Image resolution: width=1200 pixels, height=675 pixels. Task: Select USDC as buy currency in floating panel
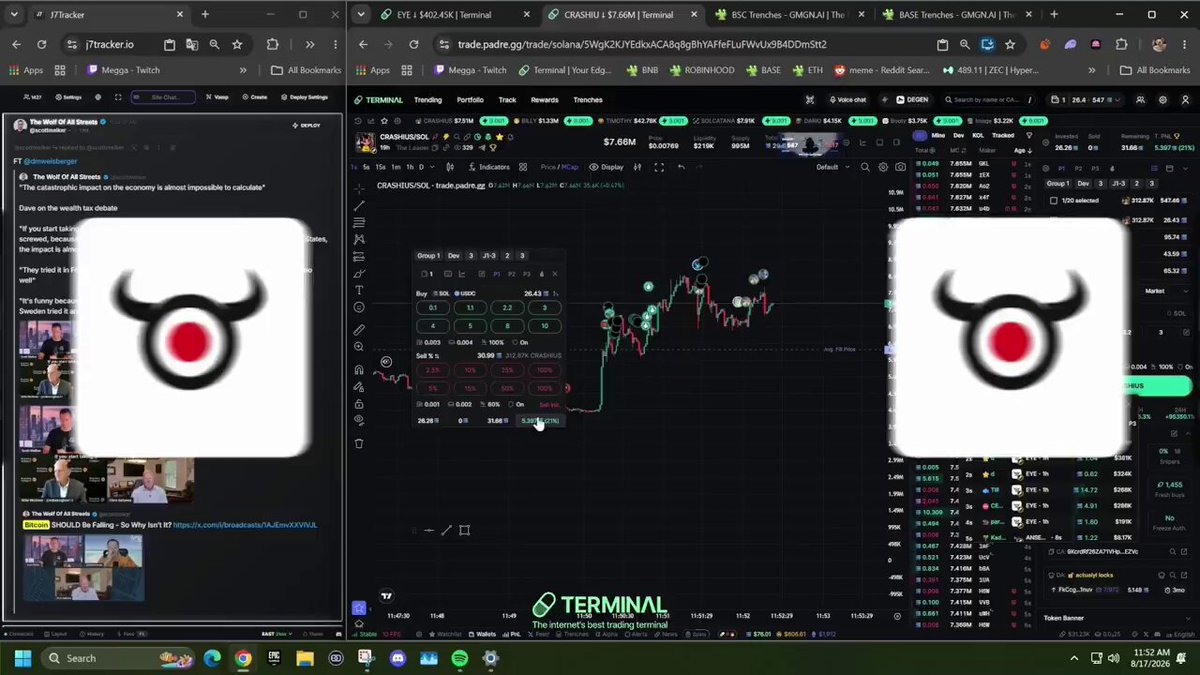coord(465,293)
